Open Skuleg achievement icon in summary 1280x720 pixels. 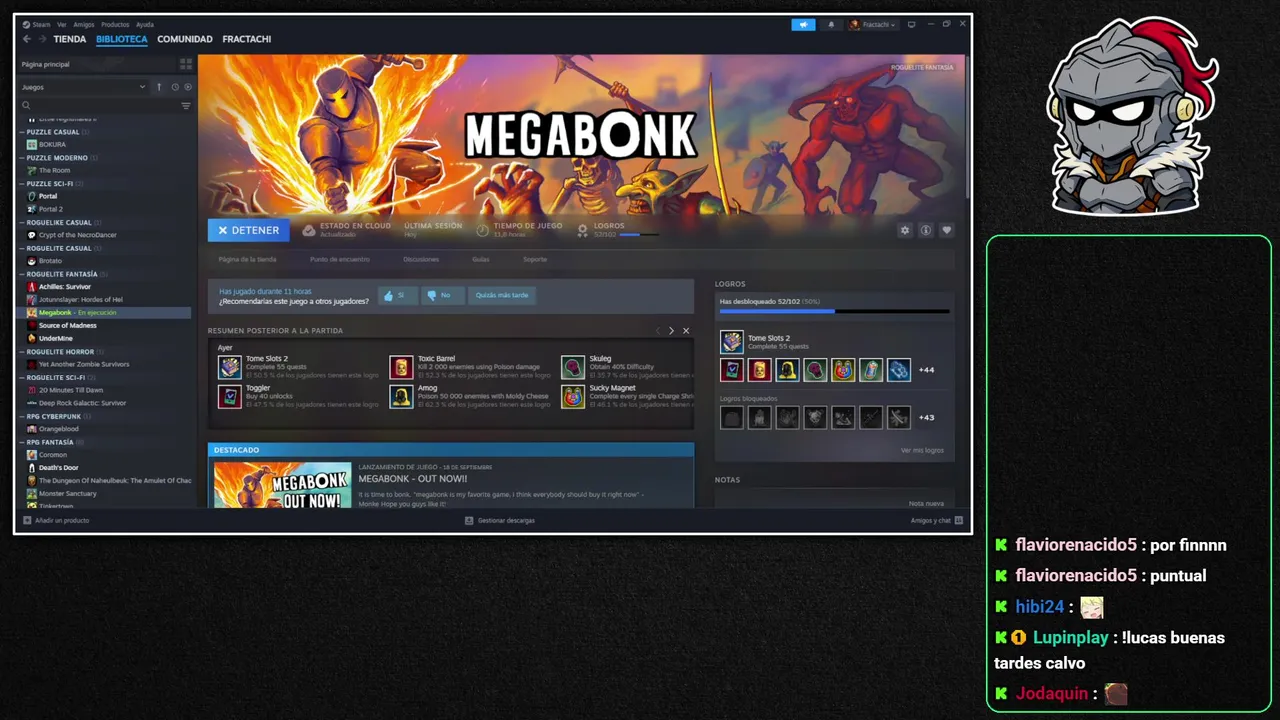point(572,367)
